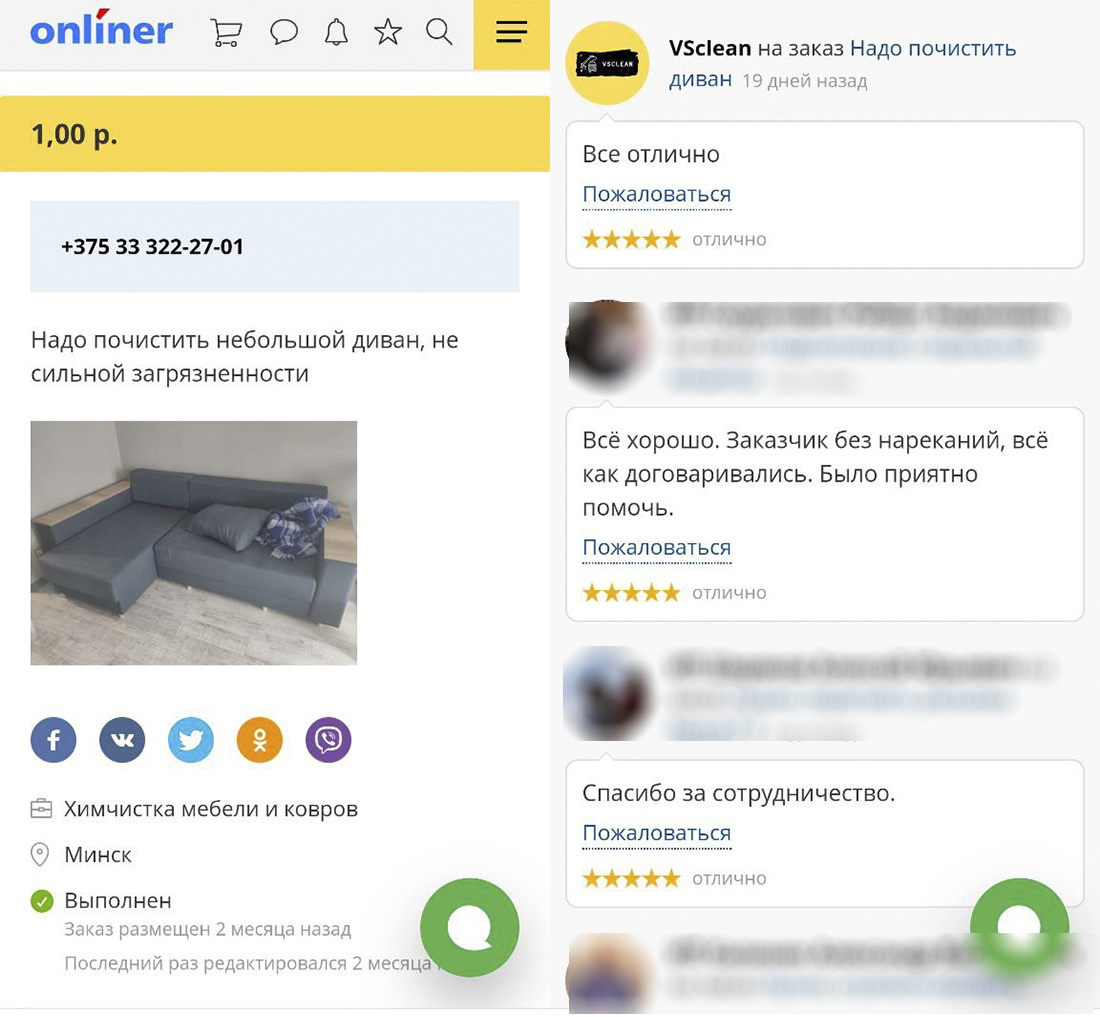Screen dimensions: 1100x1017
Task: Open messages via speech bubble icon
Action: (x=283, y=32)
